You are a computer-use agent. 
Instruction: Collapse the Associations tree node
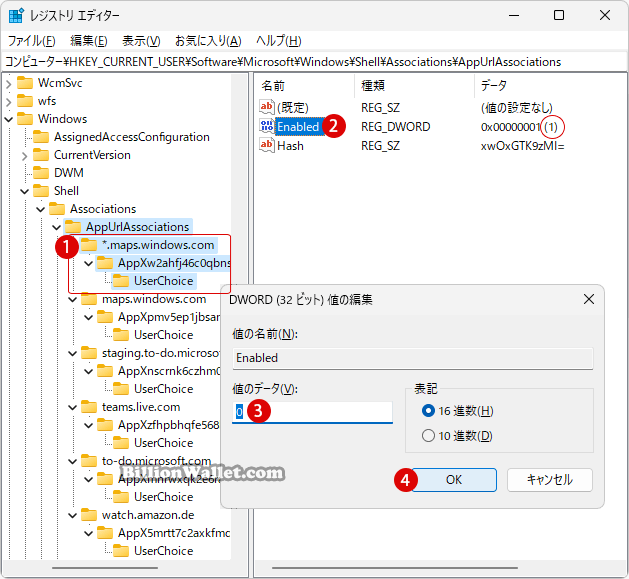[41, 209]
